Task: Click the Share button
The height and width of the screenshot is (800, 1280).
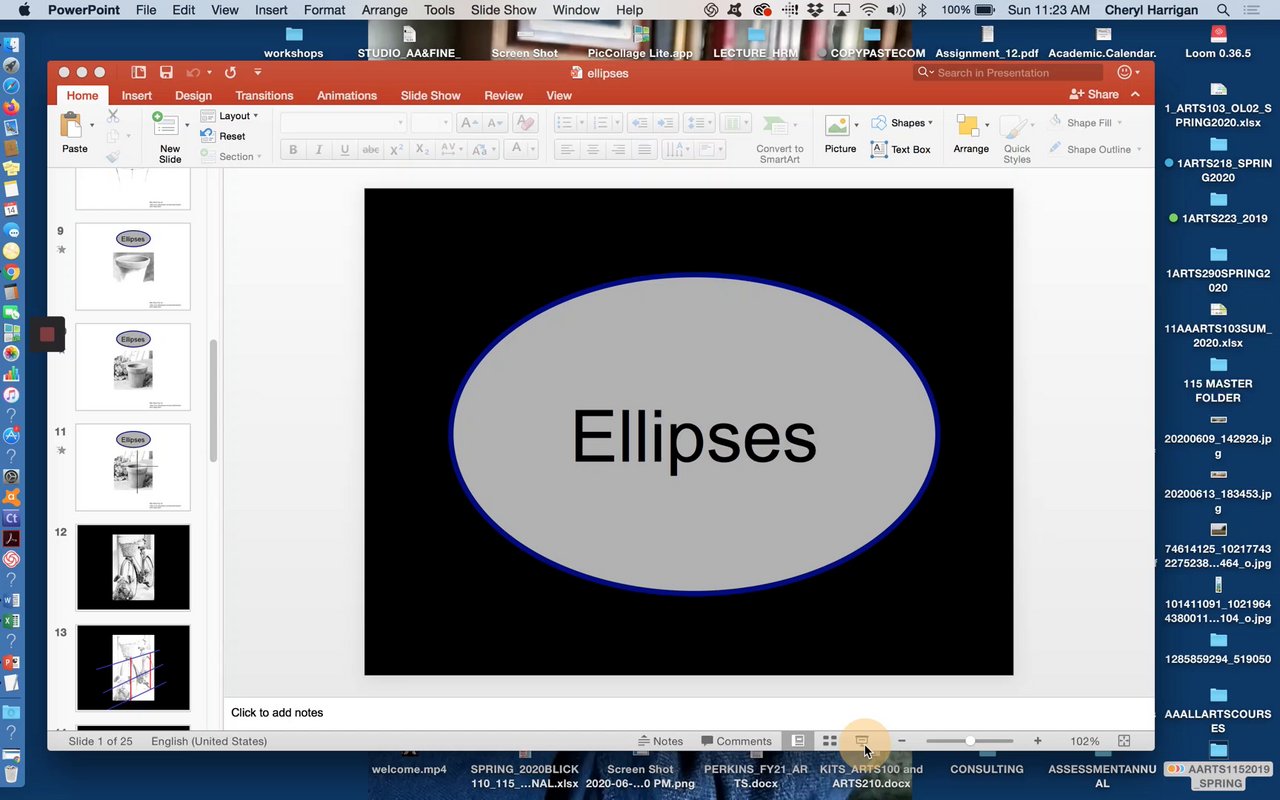Action: coord(1094,94)
